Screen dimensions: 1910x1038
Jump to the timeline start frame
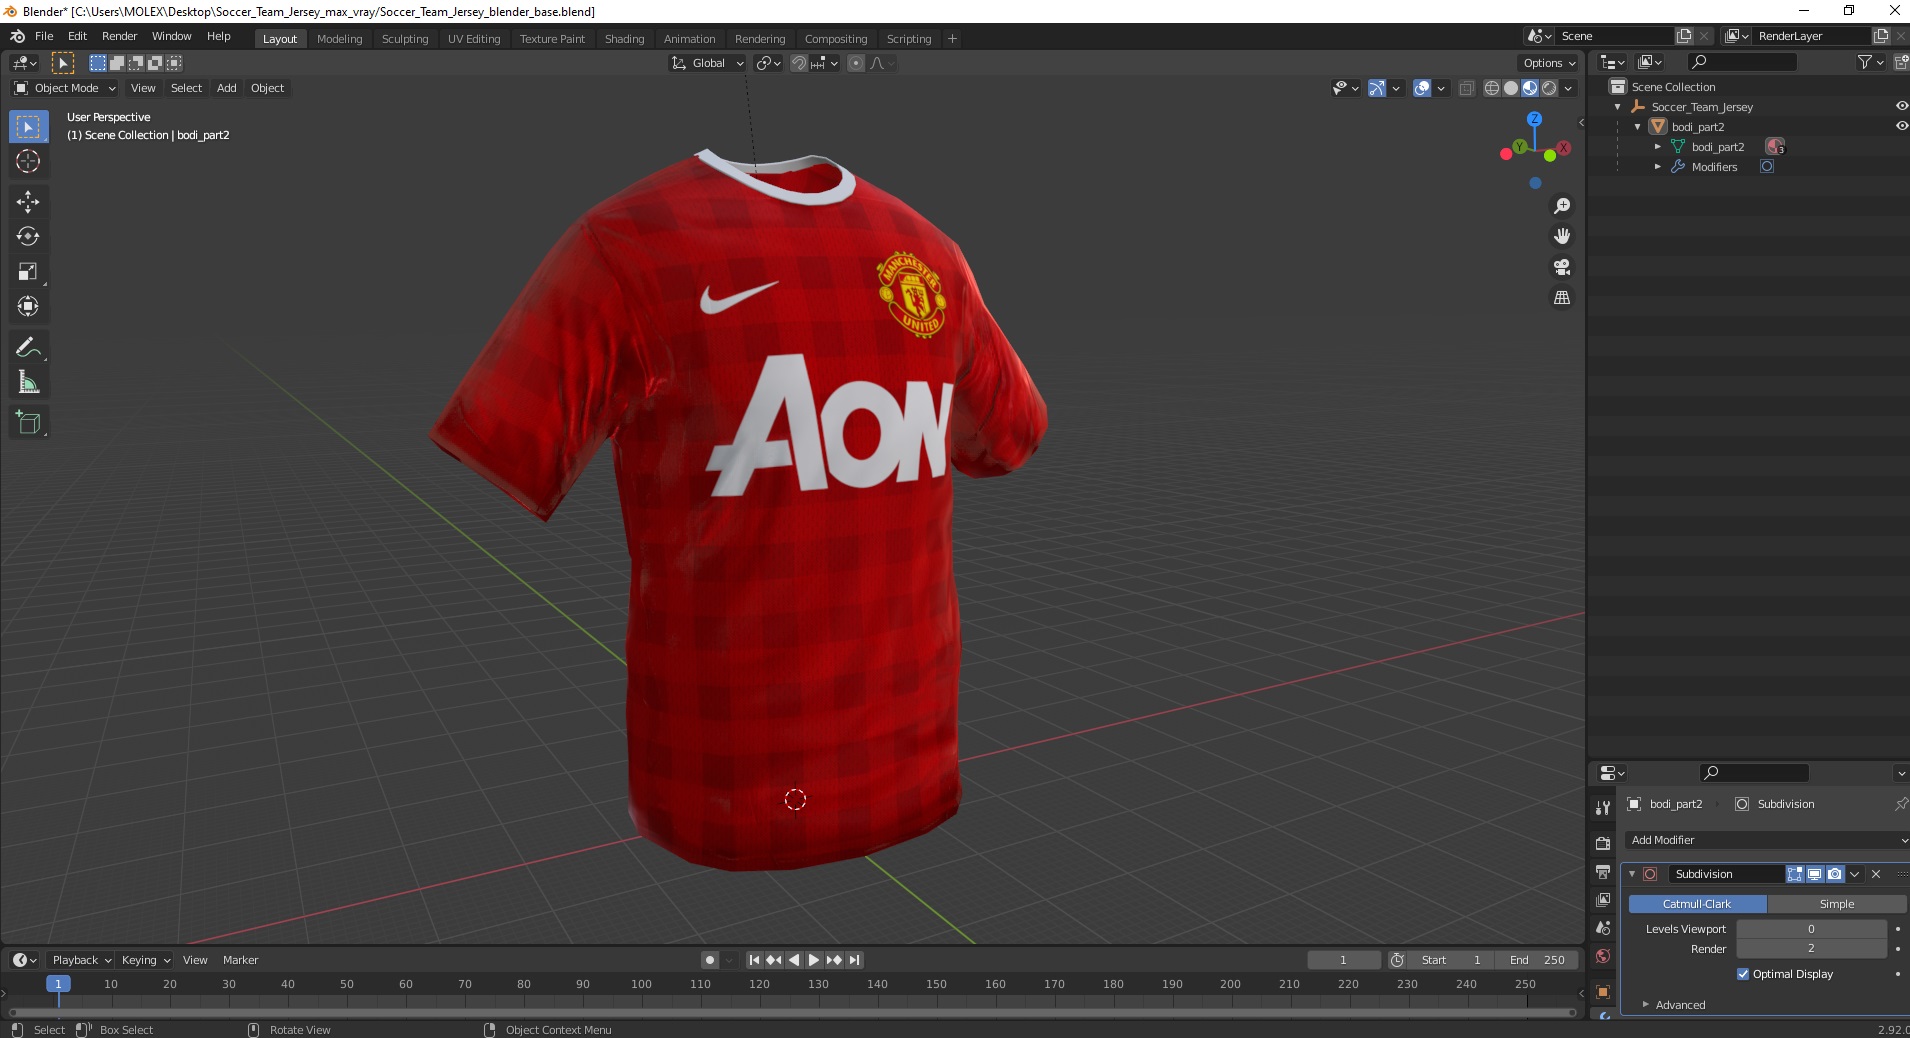755,960
